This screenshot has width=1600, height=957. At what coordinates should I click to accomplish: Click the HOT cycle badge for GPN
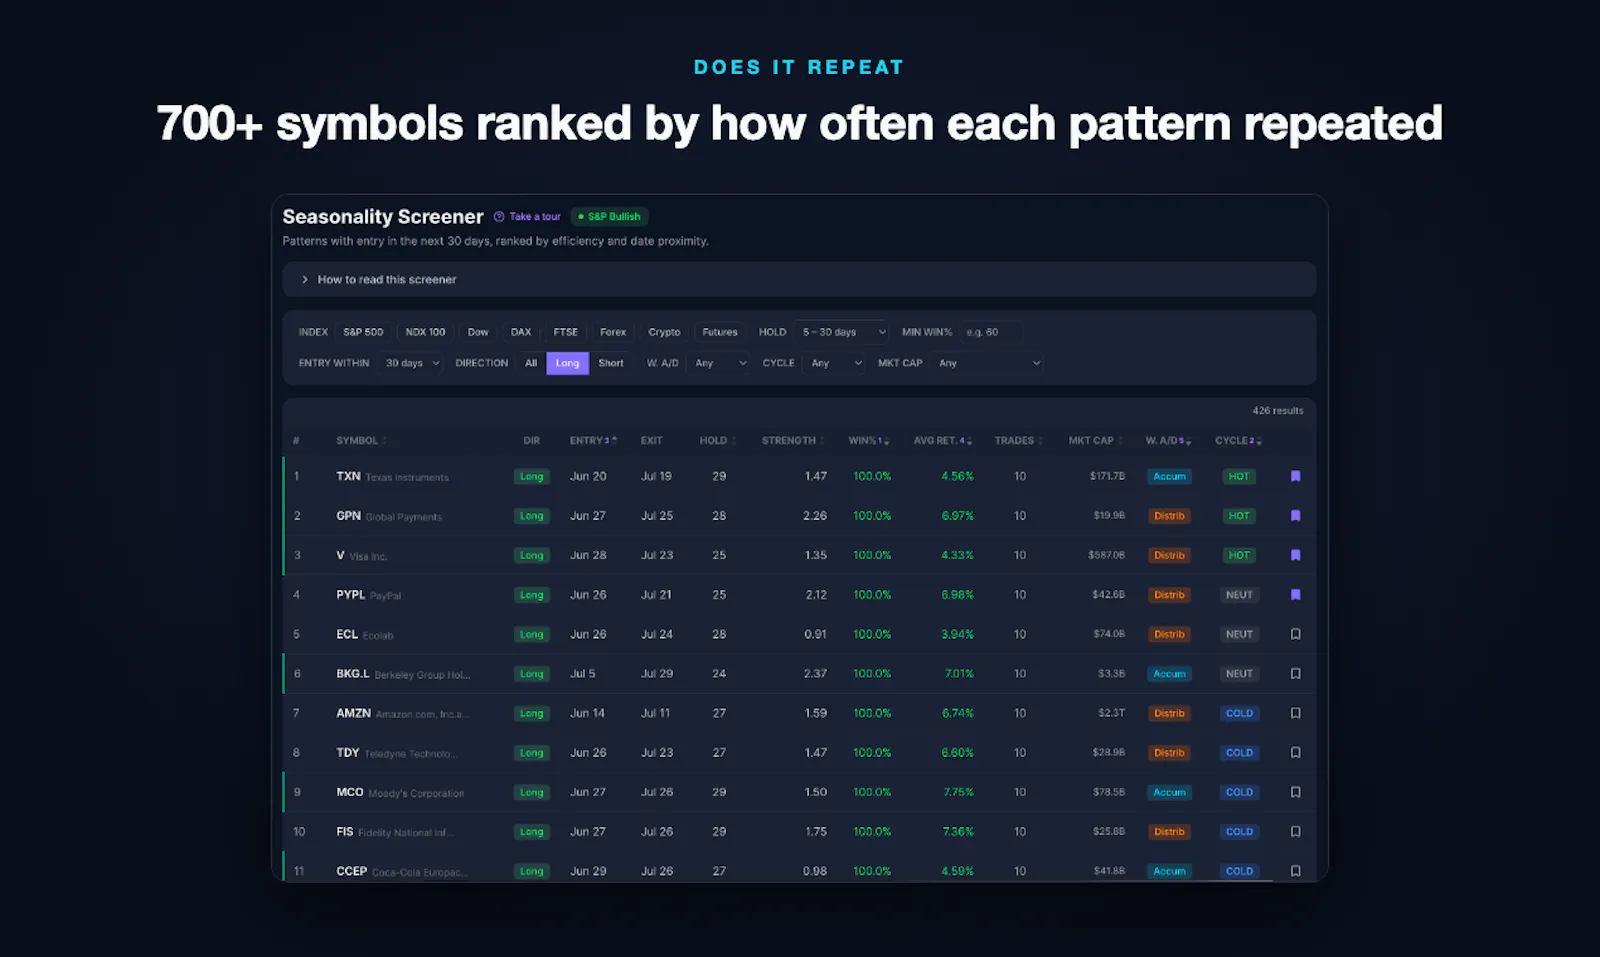(x=1239, y=516)
